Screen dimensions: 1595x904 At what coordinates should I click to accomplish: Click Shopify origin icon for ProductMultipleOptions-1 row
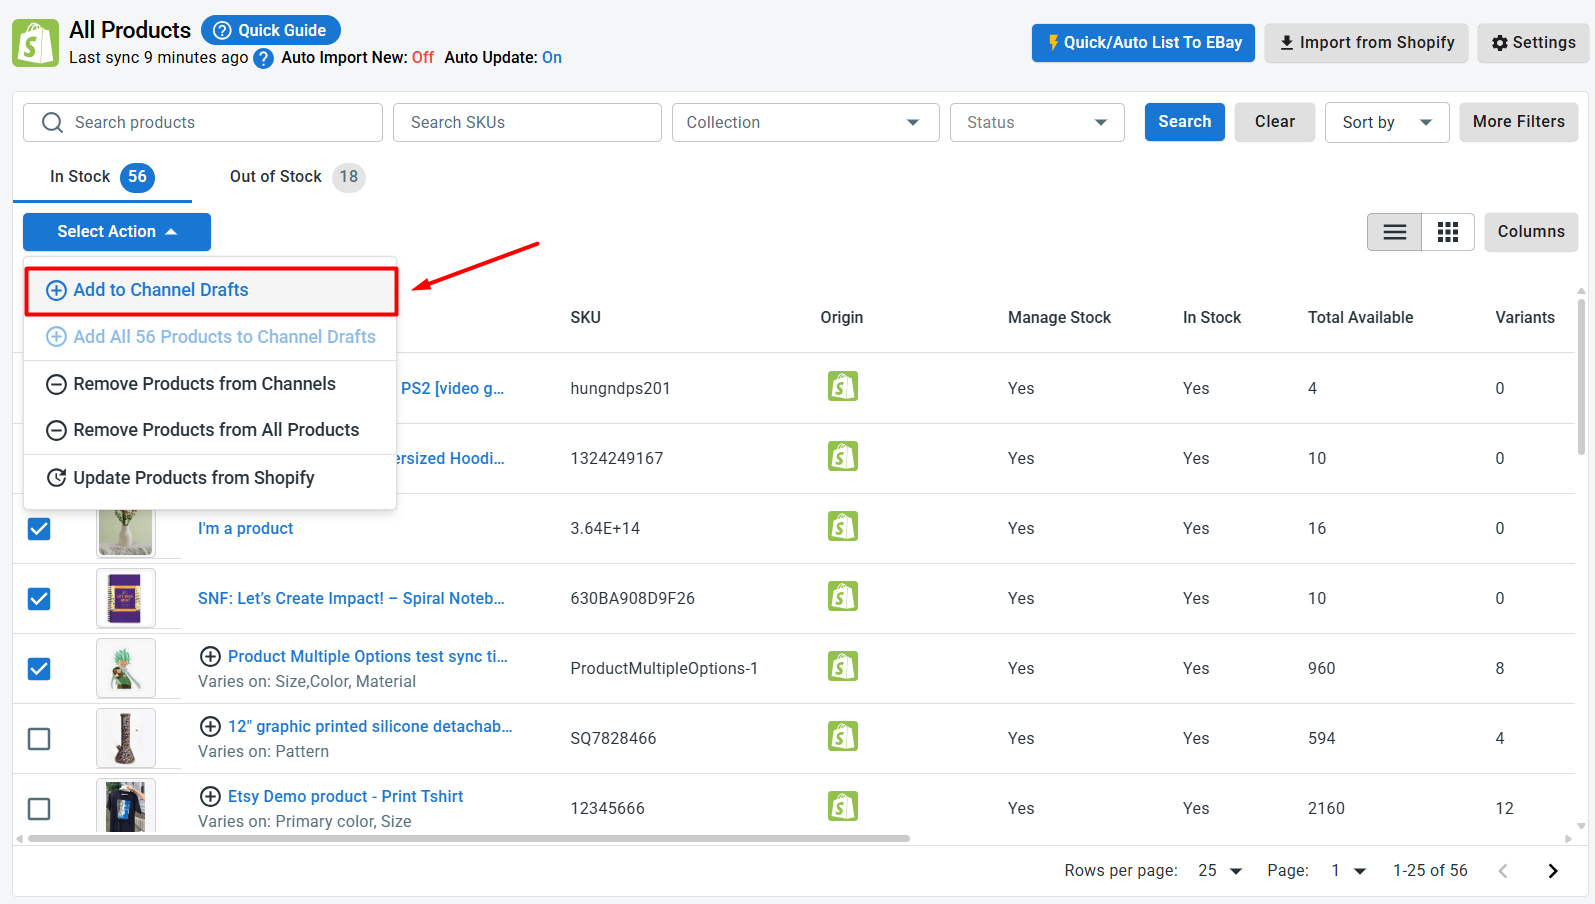pos(843,667)
